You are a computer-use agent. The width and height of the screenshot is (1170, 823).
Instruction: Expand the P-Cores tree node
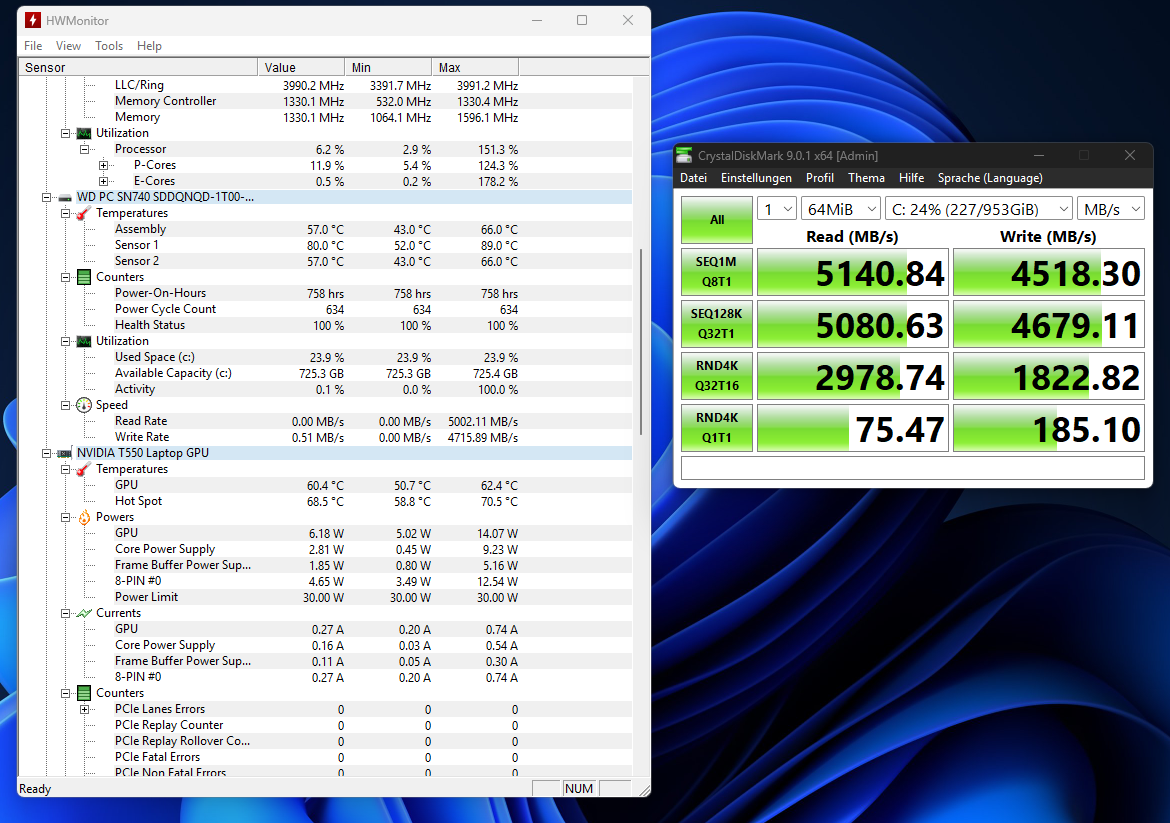103,164
